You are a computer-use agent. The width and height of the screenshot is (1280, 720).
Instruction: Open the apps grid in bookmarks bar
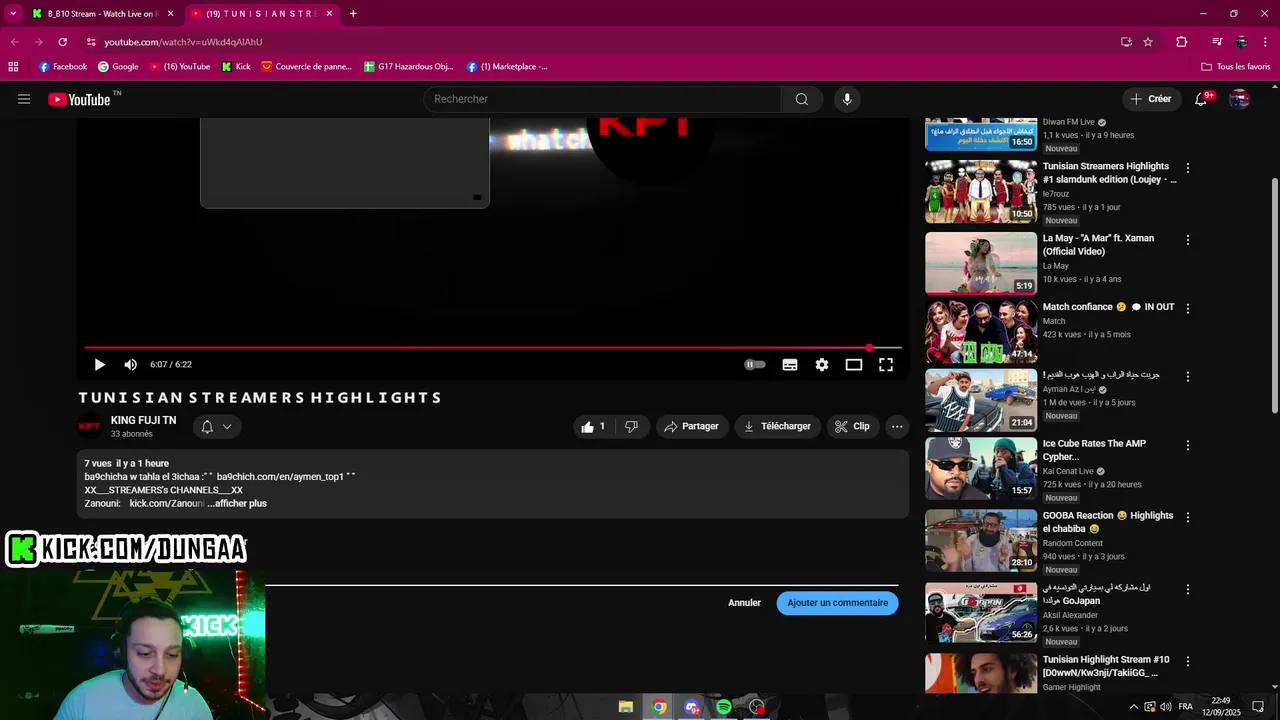point(13,67)
